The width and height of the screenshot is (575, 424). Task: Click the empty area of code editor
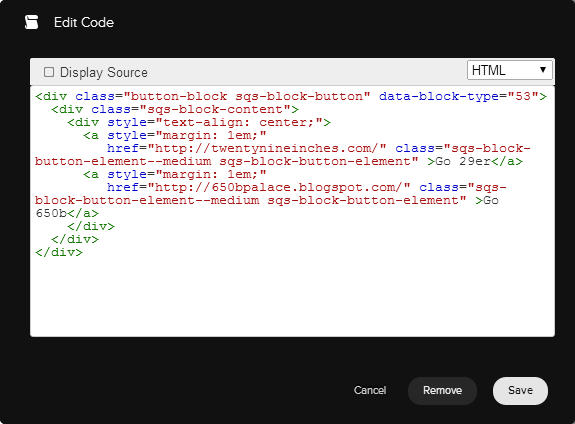pyautogui.click(x=292, y=297)
